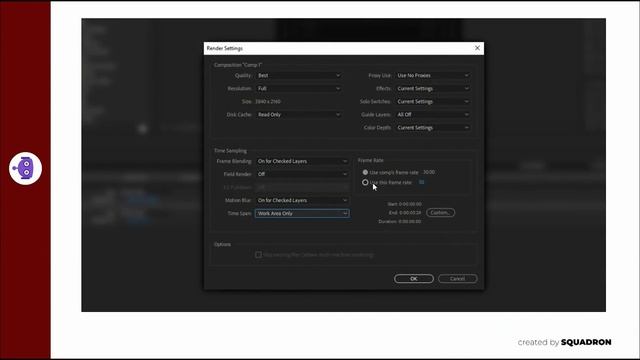Click the Render Settings title text
Screen dimensions: 640x360
(225, 48)
